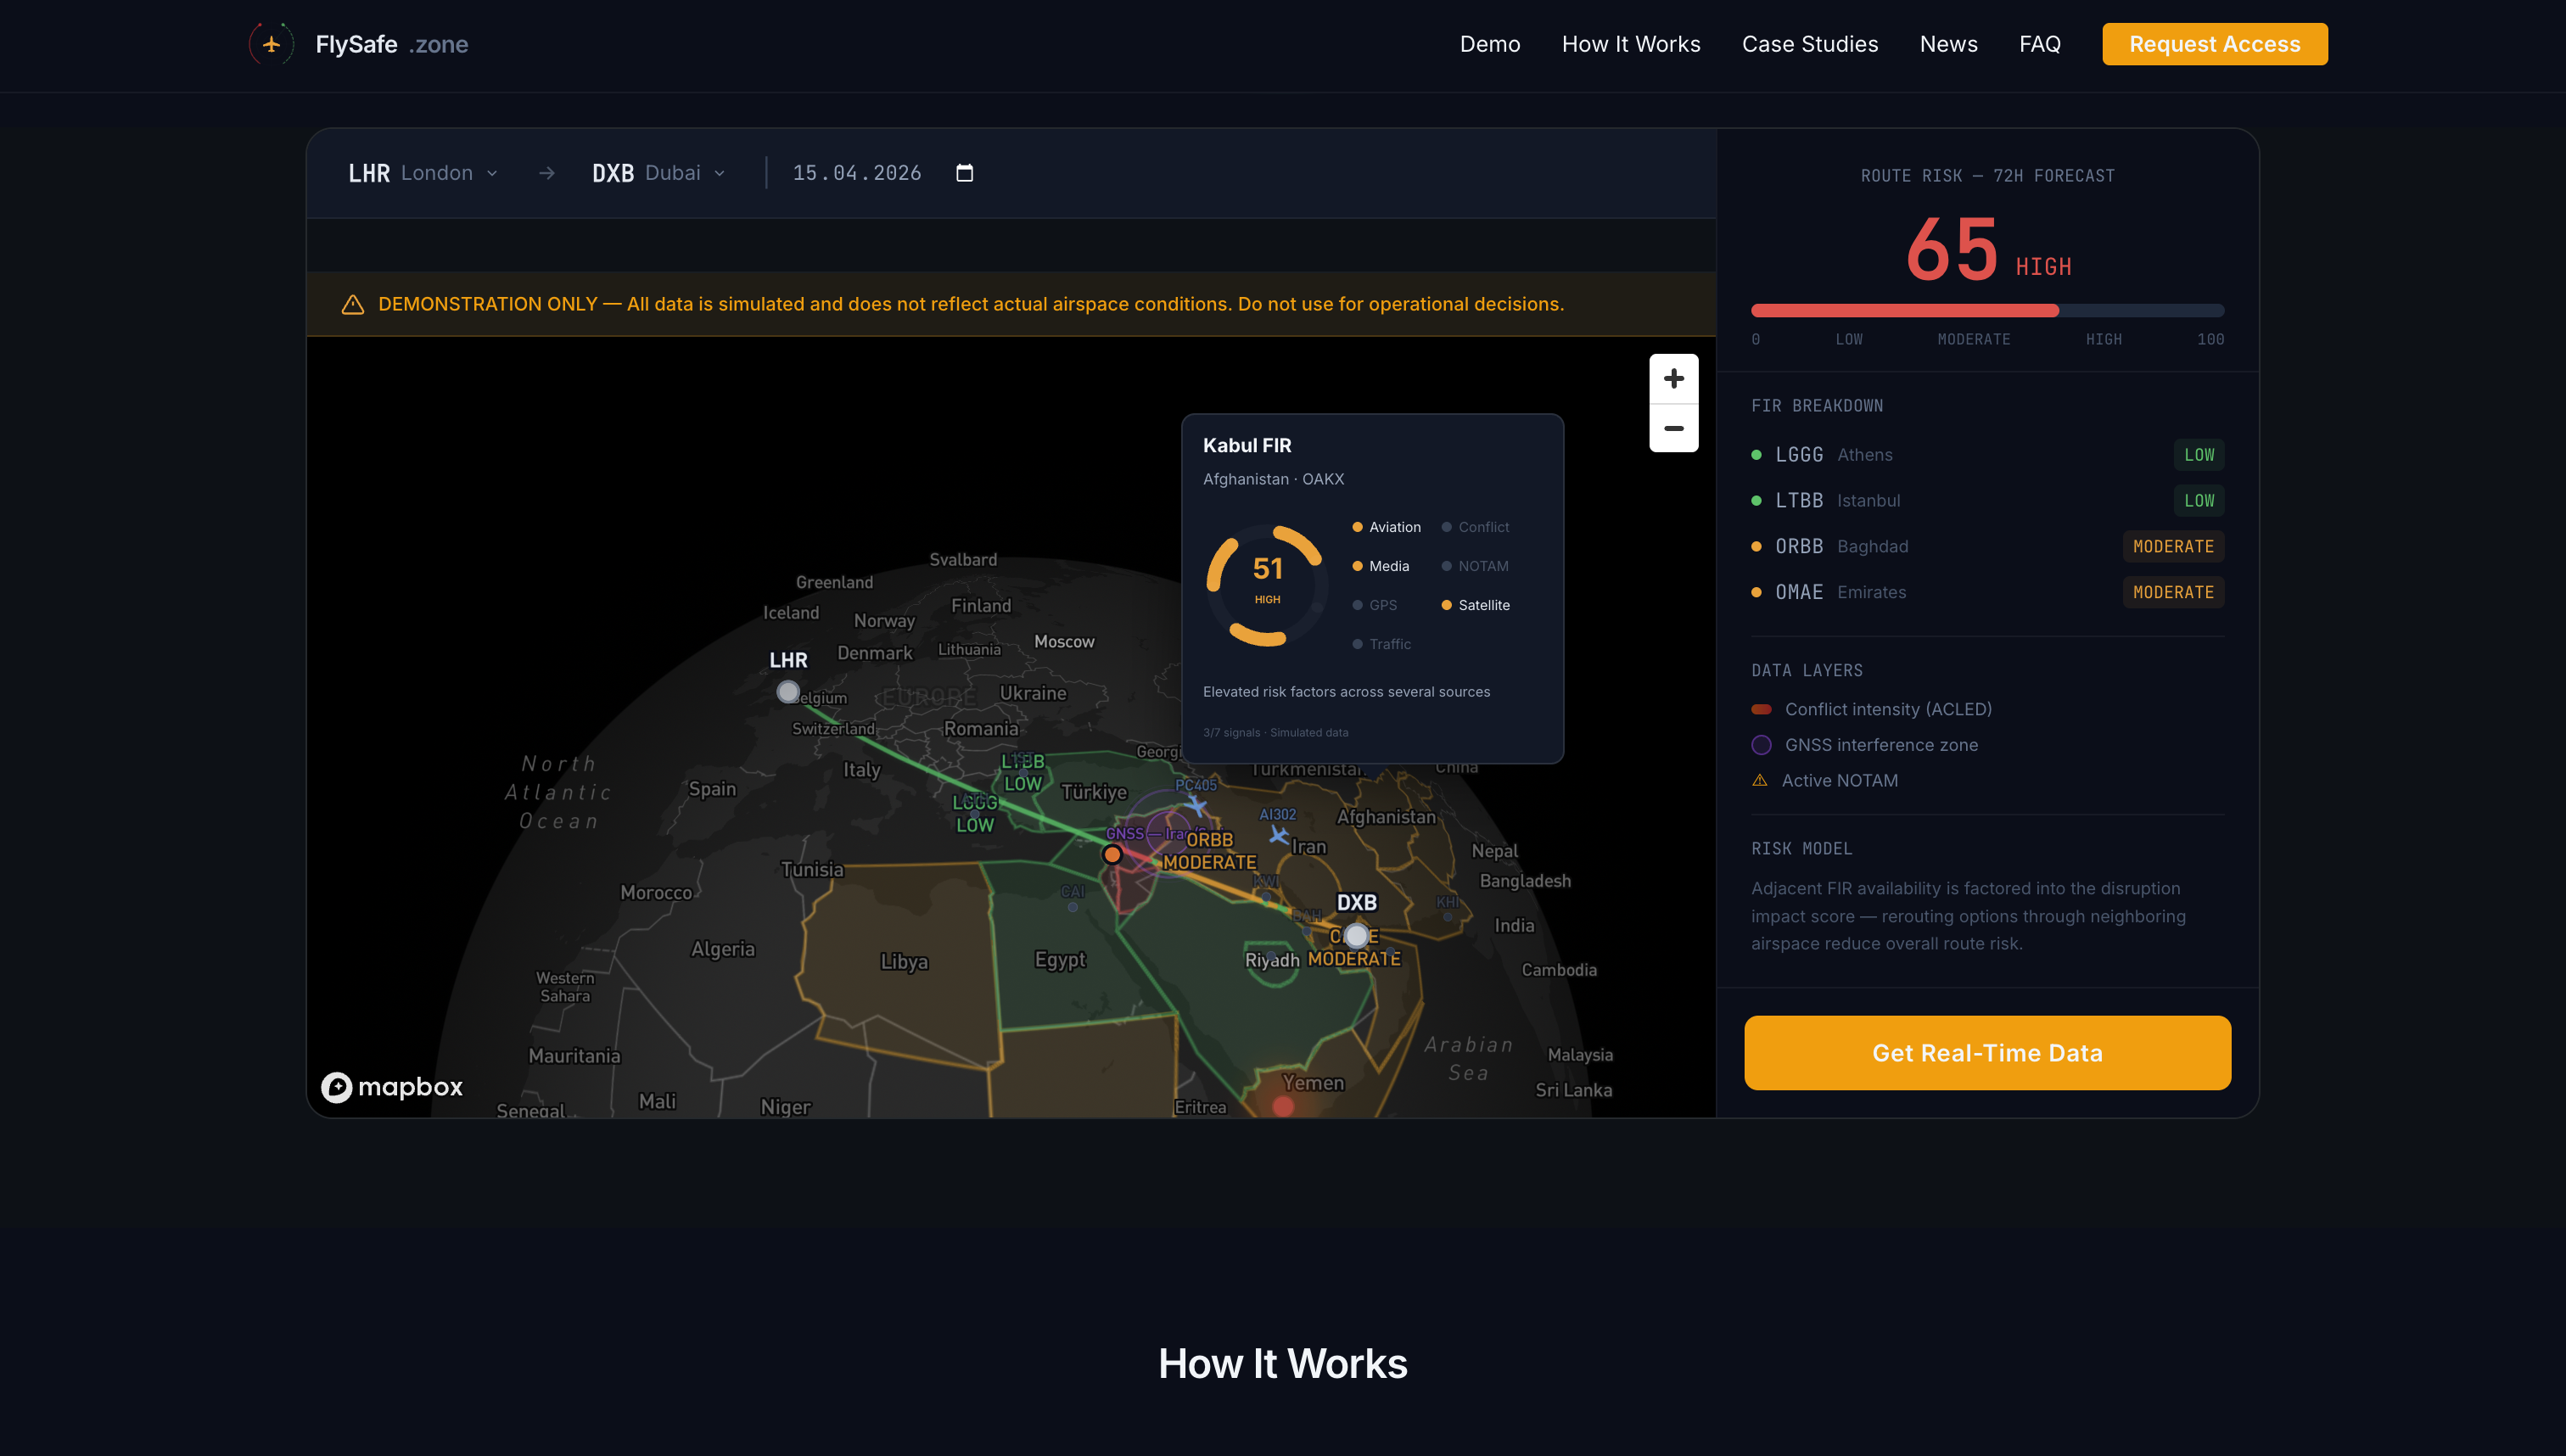Expand the DXB Dubai airport selector
The image size is (2566, 1456).
657,172
